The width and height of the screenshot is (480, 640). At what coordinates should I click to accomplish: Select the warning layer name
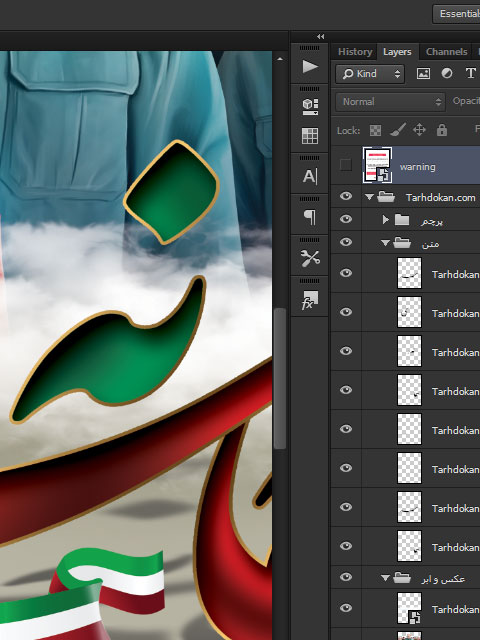[x=418, y=167]
